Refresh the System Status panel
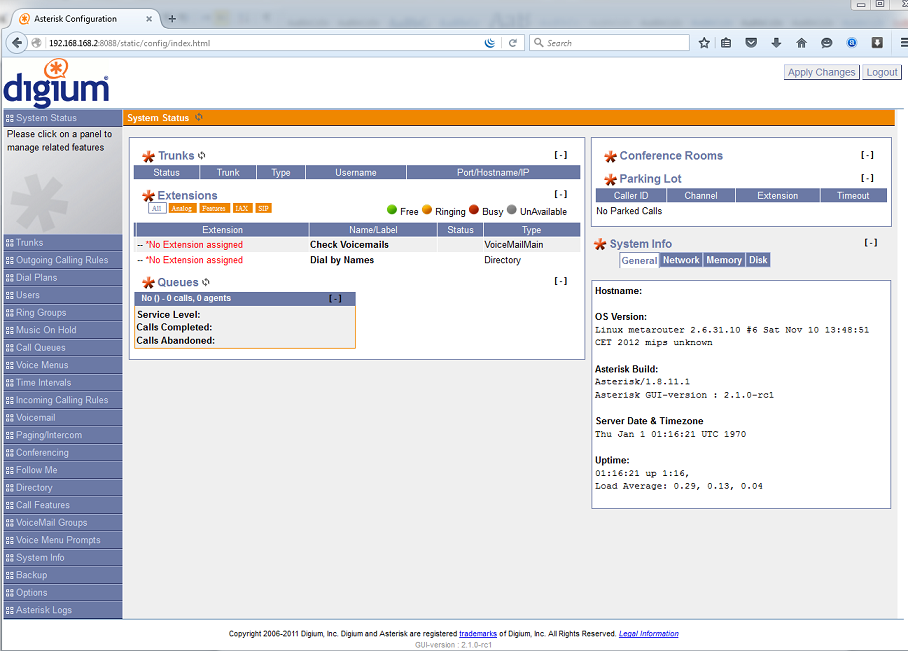 tap(199, 117)
